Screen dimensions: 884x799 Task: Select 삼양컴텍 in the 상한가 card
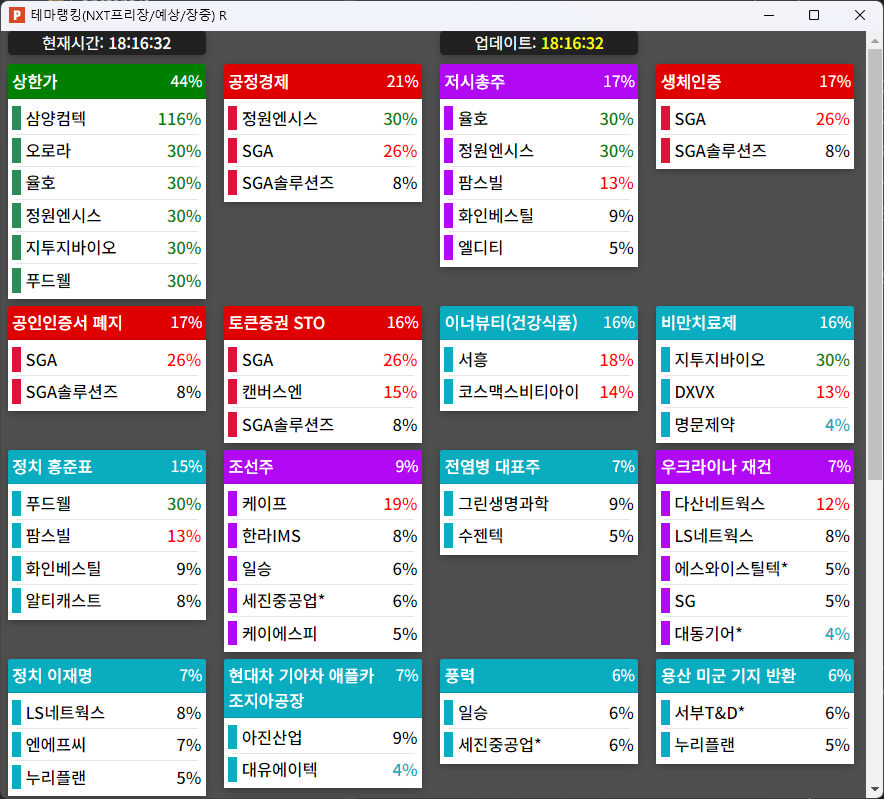click(107, 119)
